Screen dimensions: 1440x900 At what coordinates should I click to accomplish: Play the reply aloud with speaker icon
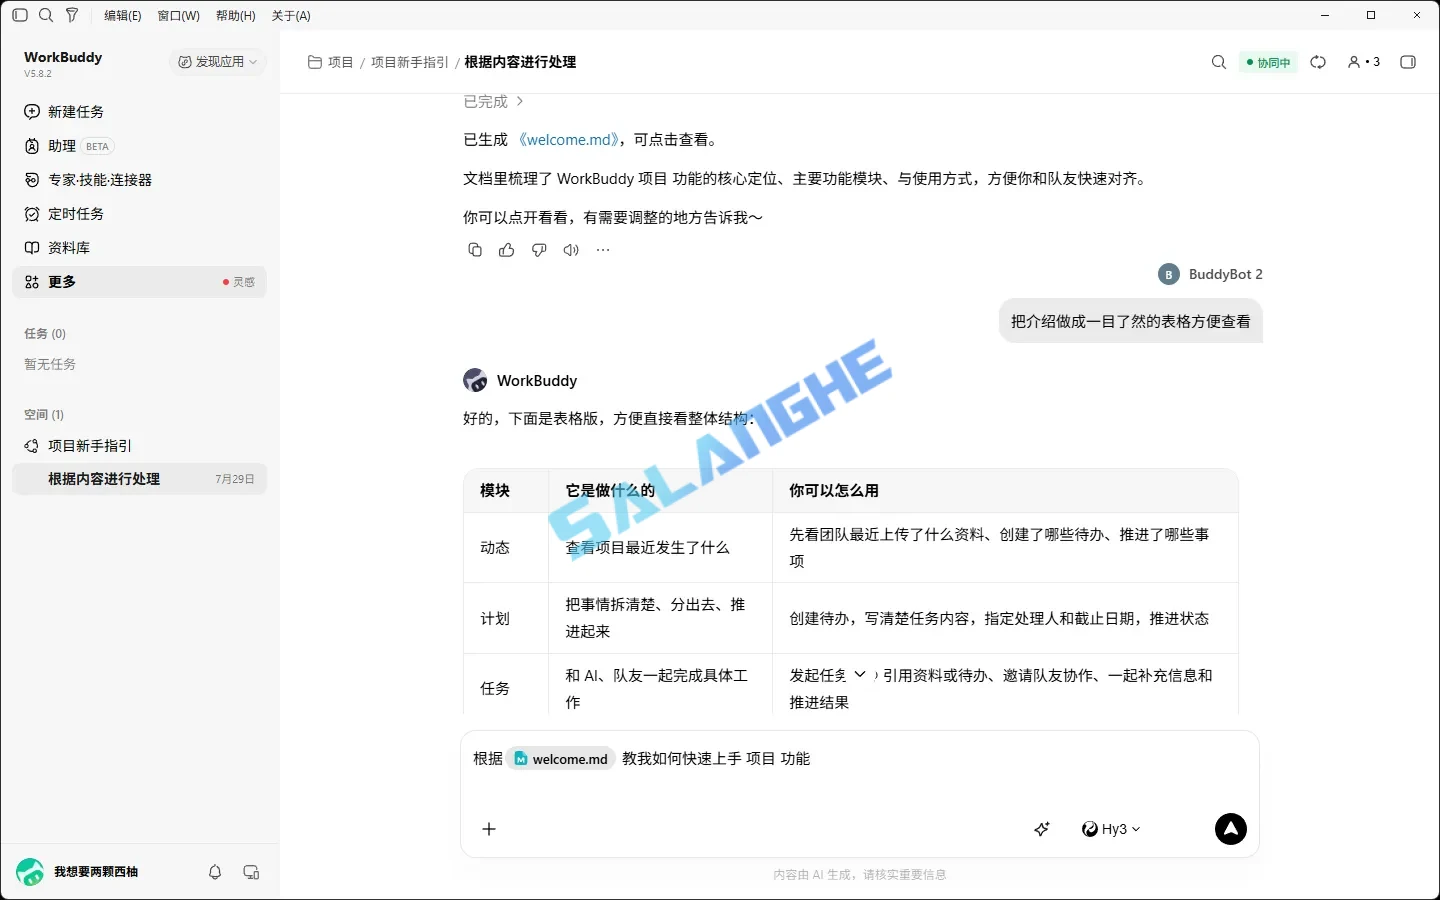[571, 250]
